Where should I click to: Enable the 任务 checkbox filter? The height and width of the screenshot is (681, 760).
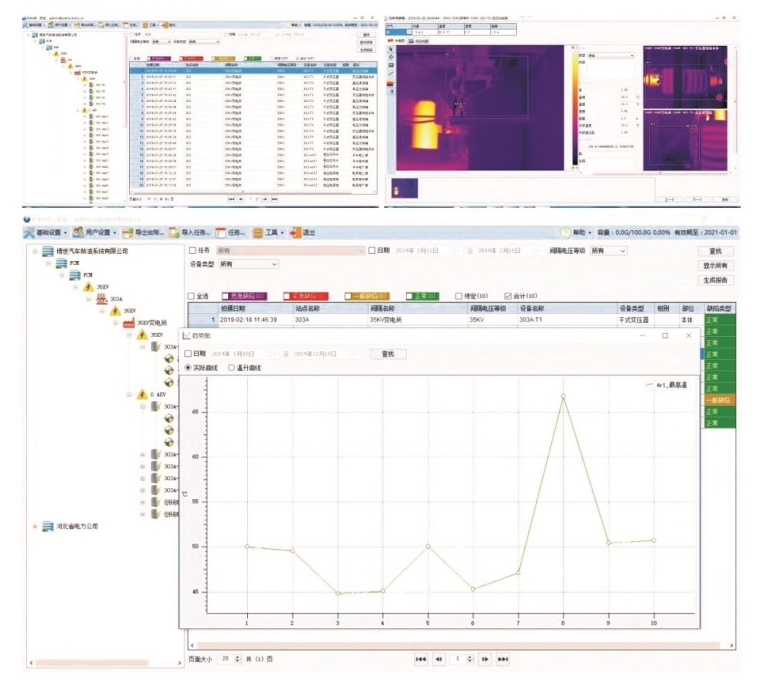click(x=193, y=251)
